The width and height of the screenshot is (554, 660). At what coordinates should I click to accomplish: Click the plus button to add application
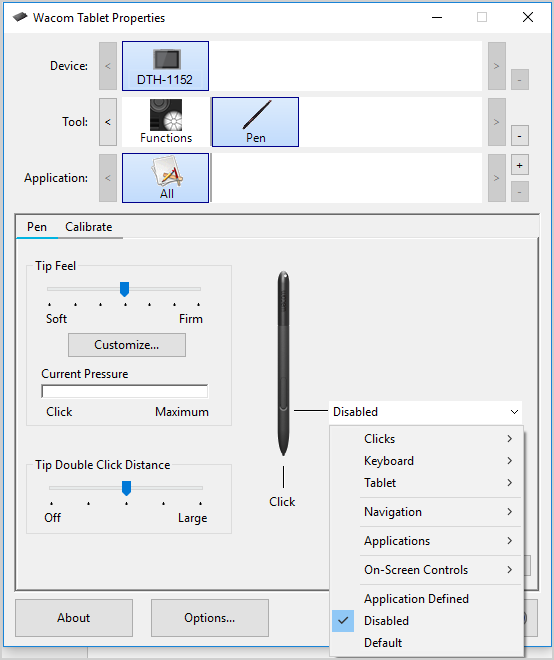[519, 165]
